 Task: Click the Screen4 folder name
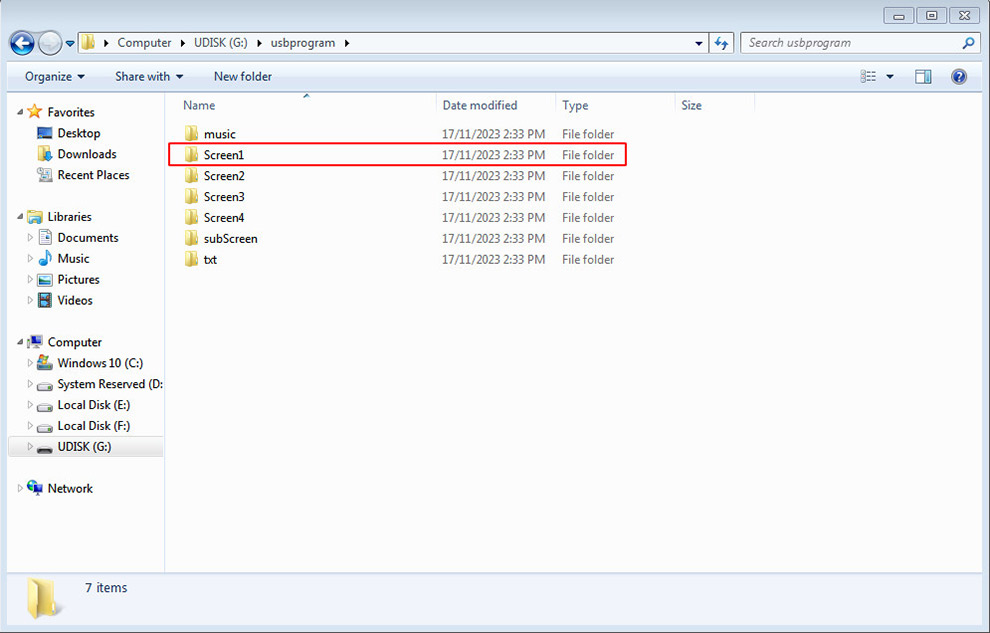pos(224,218)
